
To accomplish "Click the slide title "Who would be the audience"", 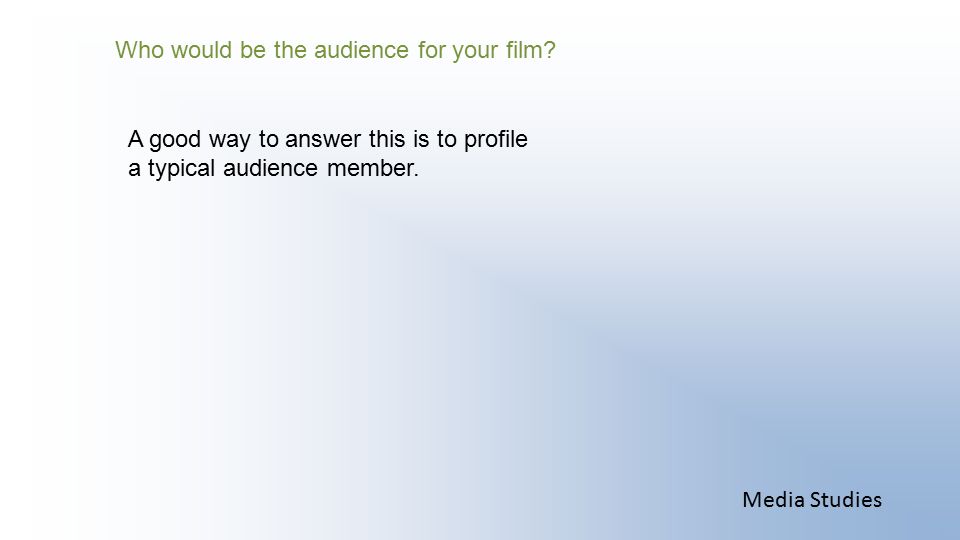I will point(335,50).
